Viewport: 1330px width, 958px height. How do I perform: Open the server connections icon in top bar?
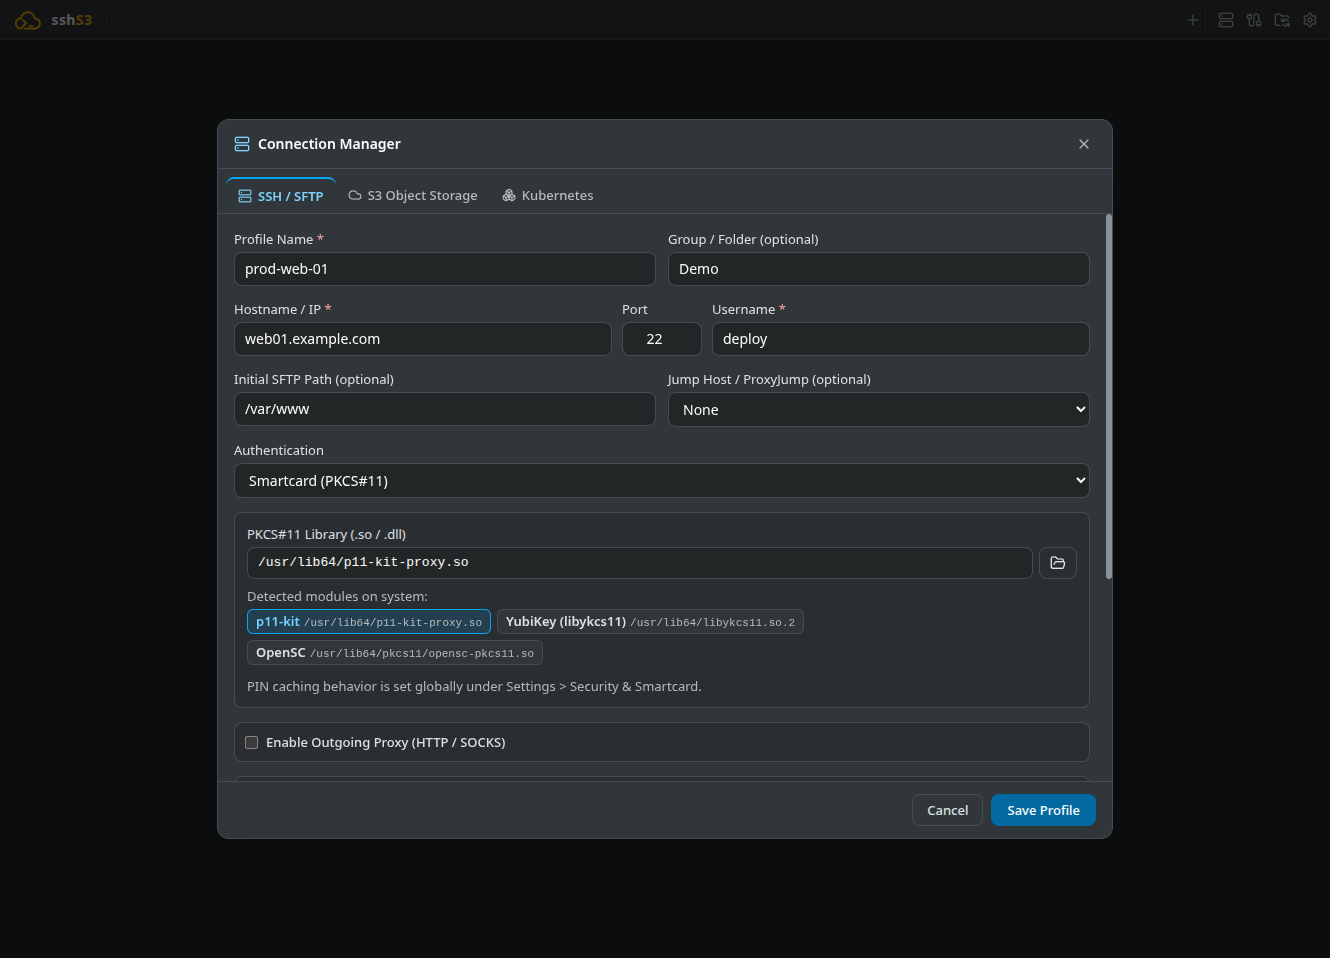coord(1226,20)
